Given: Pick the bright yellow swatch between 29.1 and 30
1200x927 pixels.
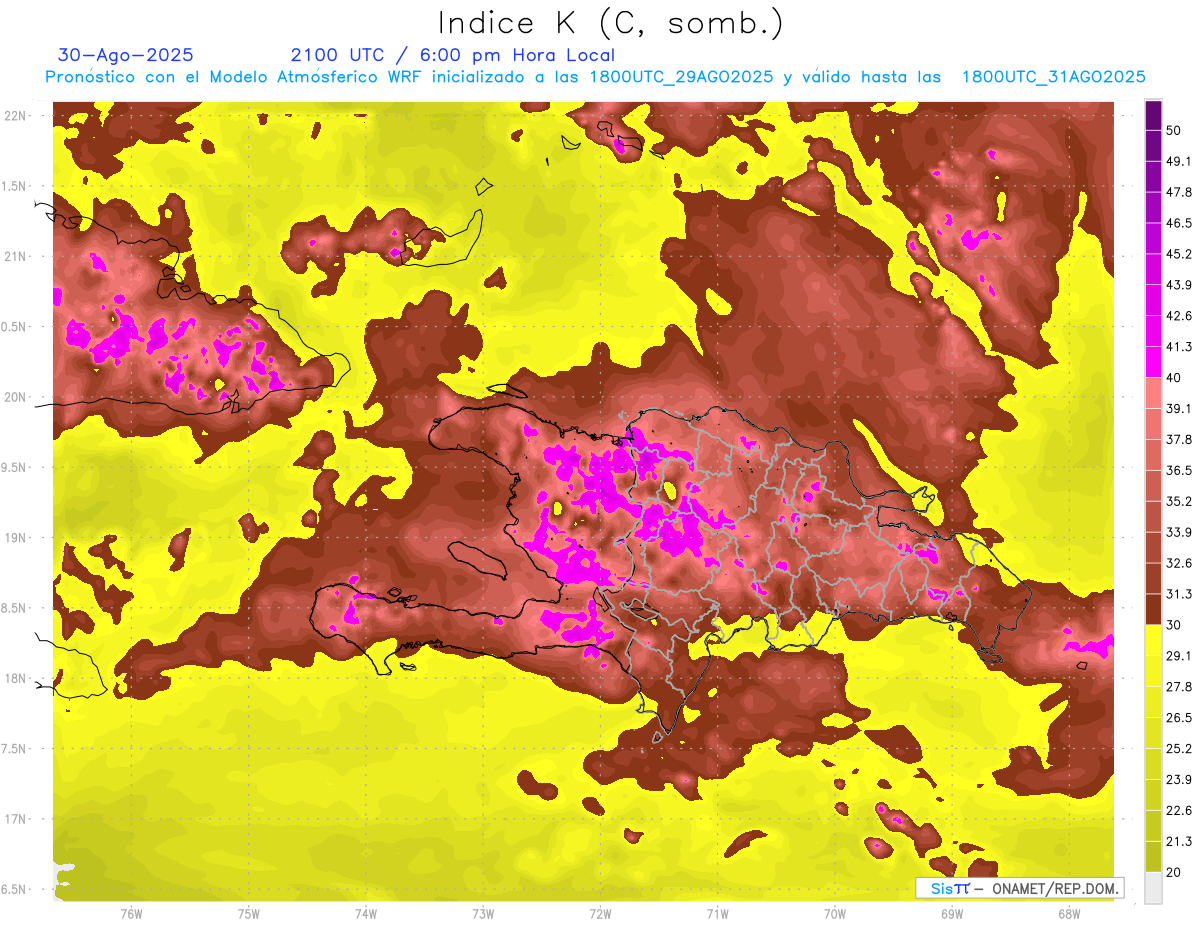Looking at the screenshot, I should 1153,640.
